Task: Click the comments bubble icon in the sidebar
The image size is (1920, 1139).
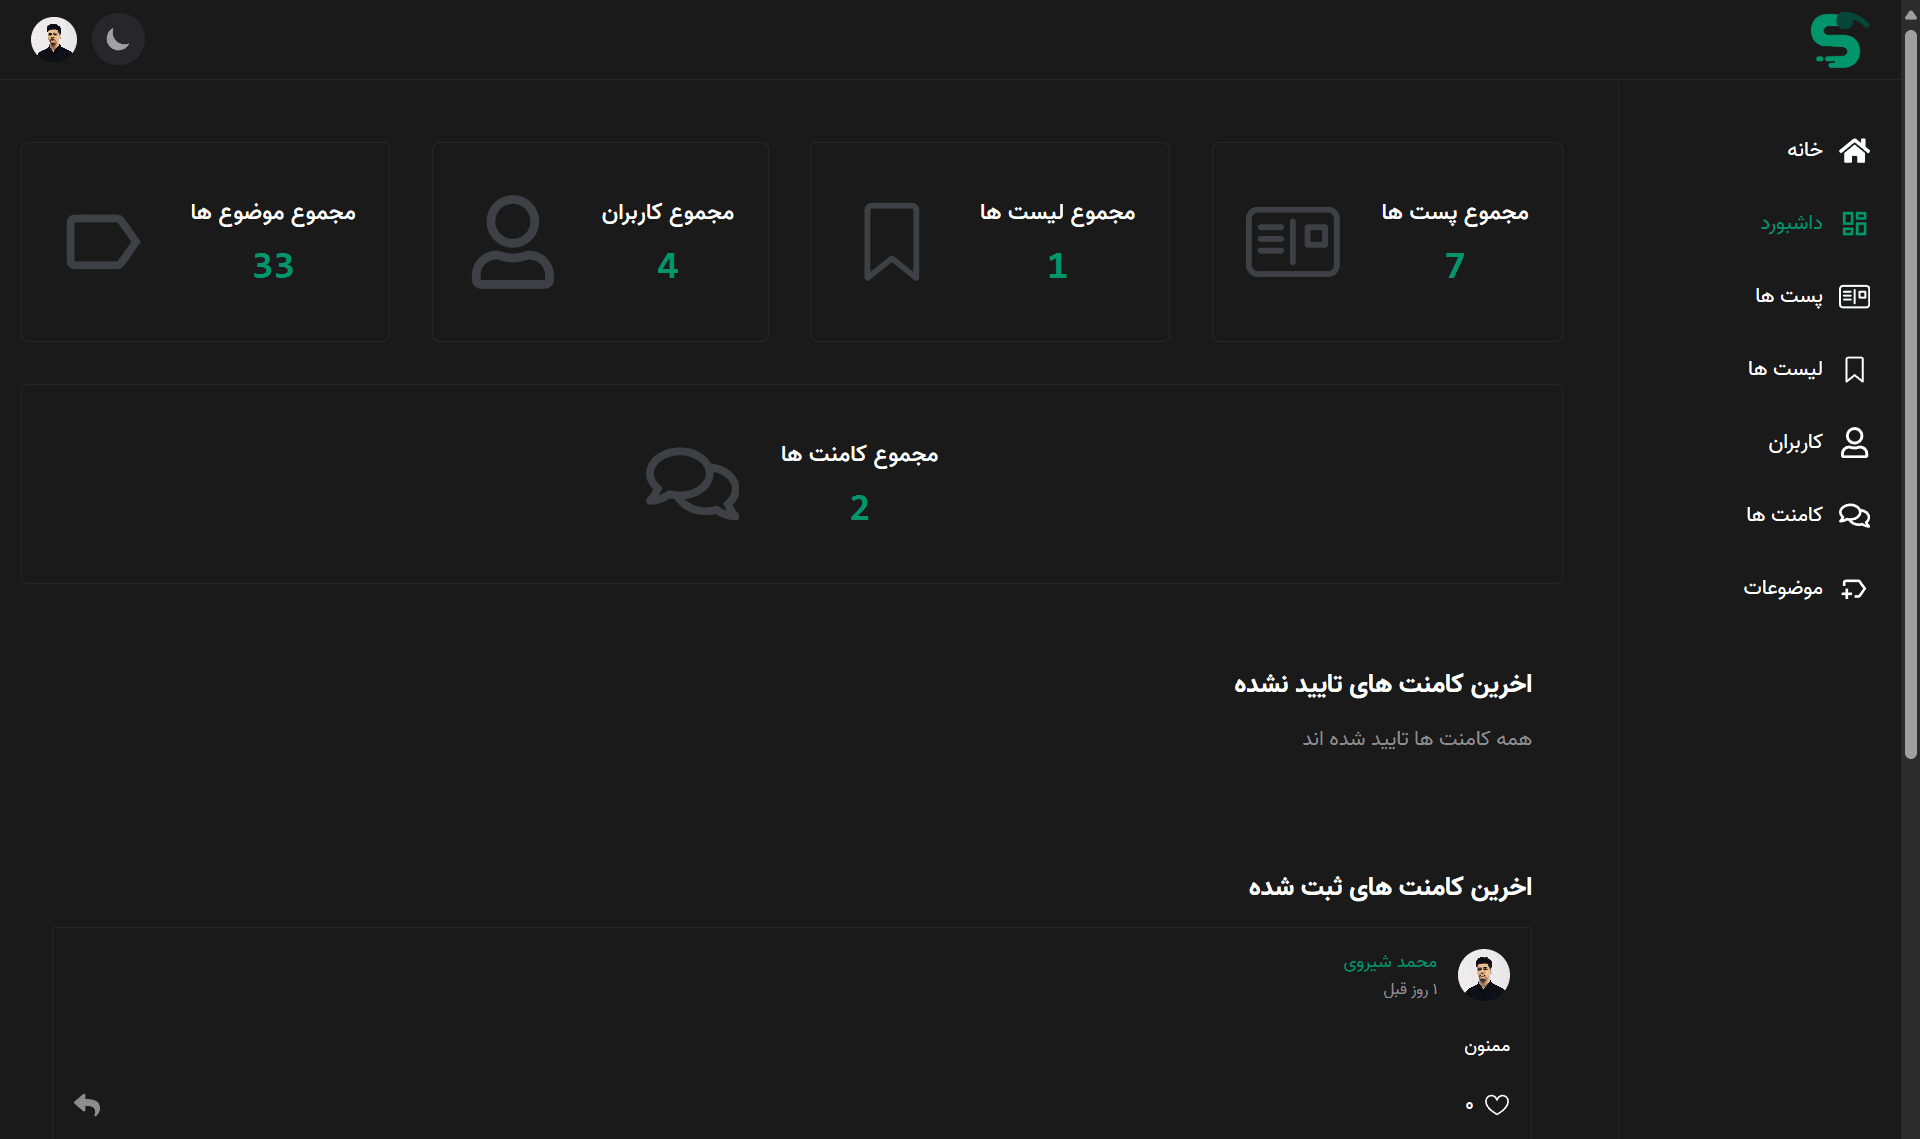Action: coord(1854,515)
